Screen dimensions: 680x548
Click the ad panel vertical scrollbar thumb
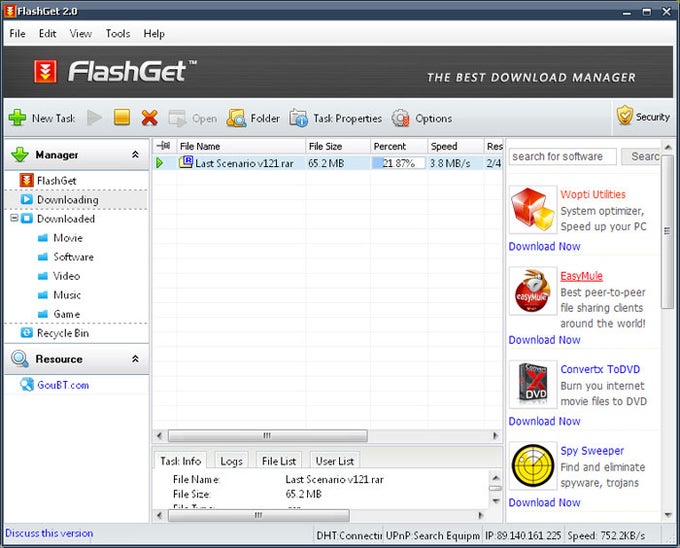pos(668,231)
